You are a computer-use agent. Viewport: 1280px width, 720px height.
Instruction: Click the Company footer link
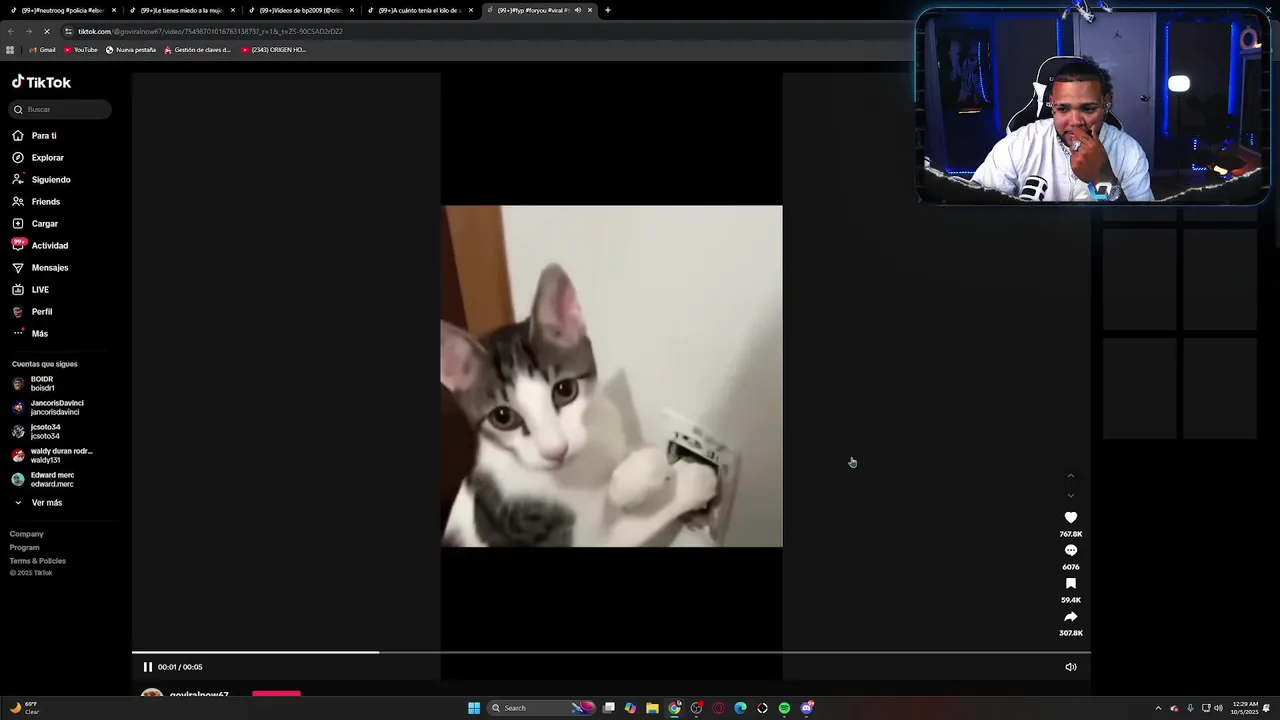click(x=27, y=534)
